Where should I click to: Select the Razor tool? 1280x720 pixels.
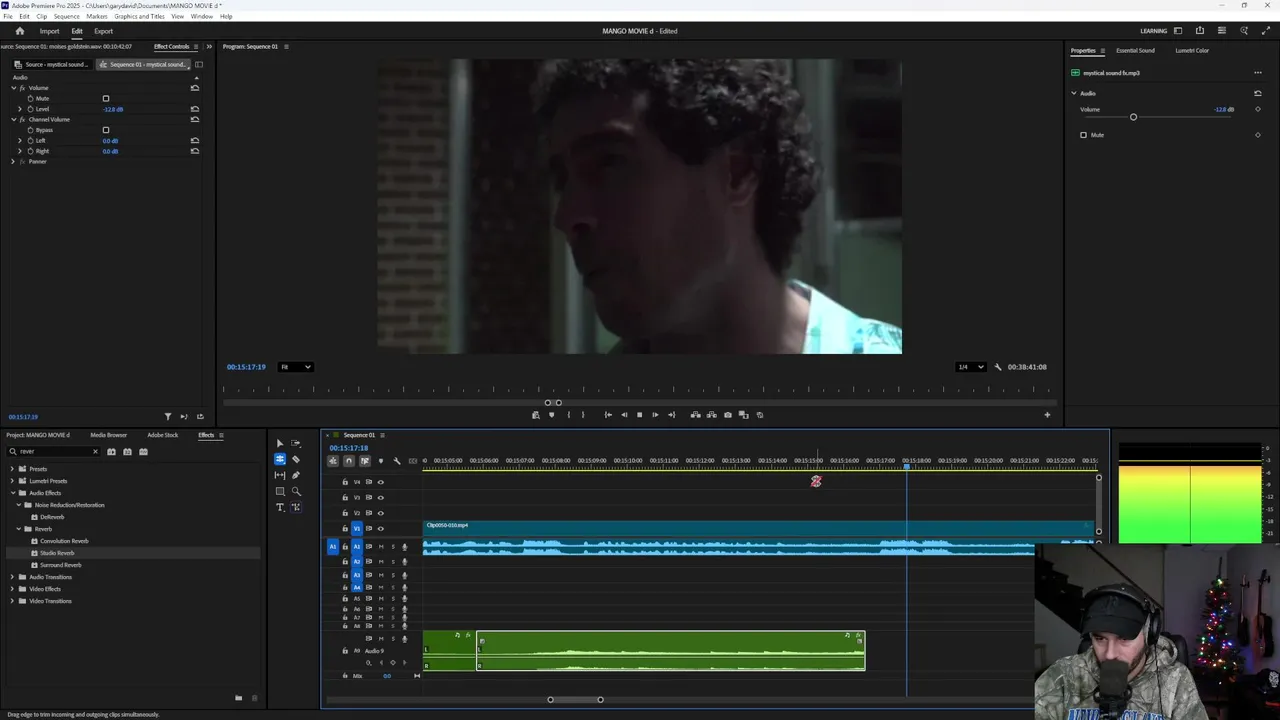(x=296, y=459)
